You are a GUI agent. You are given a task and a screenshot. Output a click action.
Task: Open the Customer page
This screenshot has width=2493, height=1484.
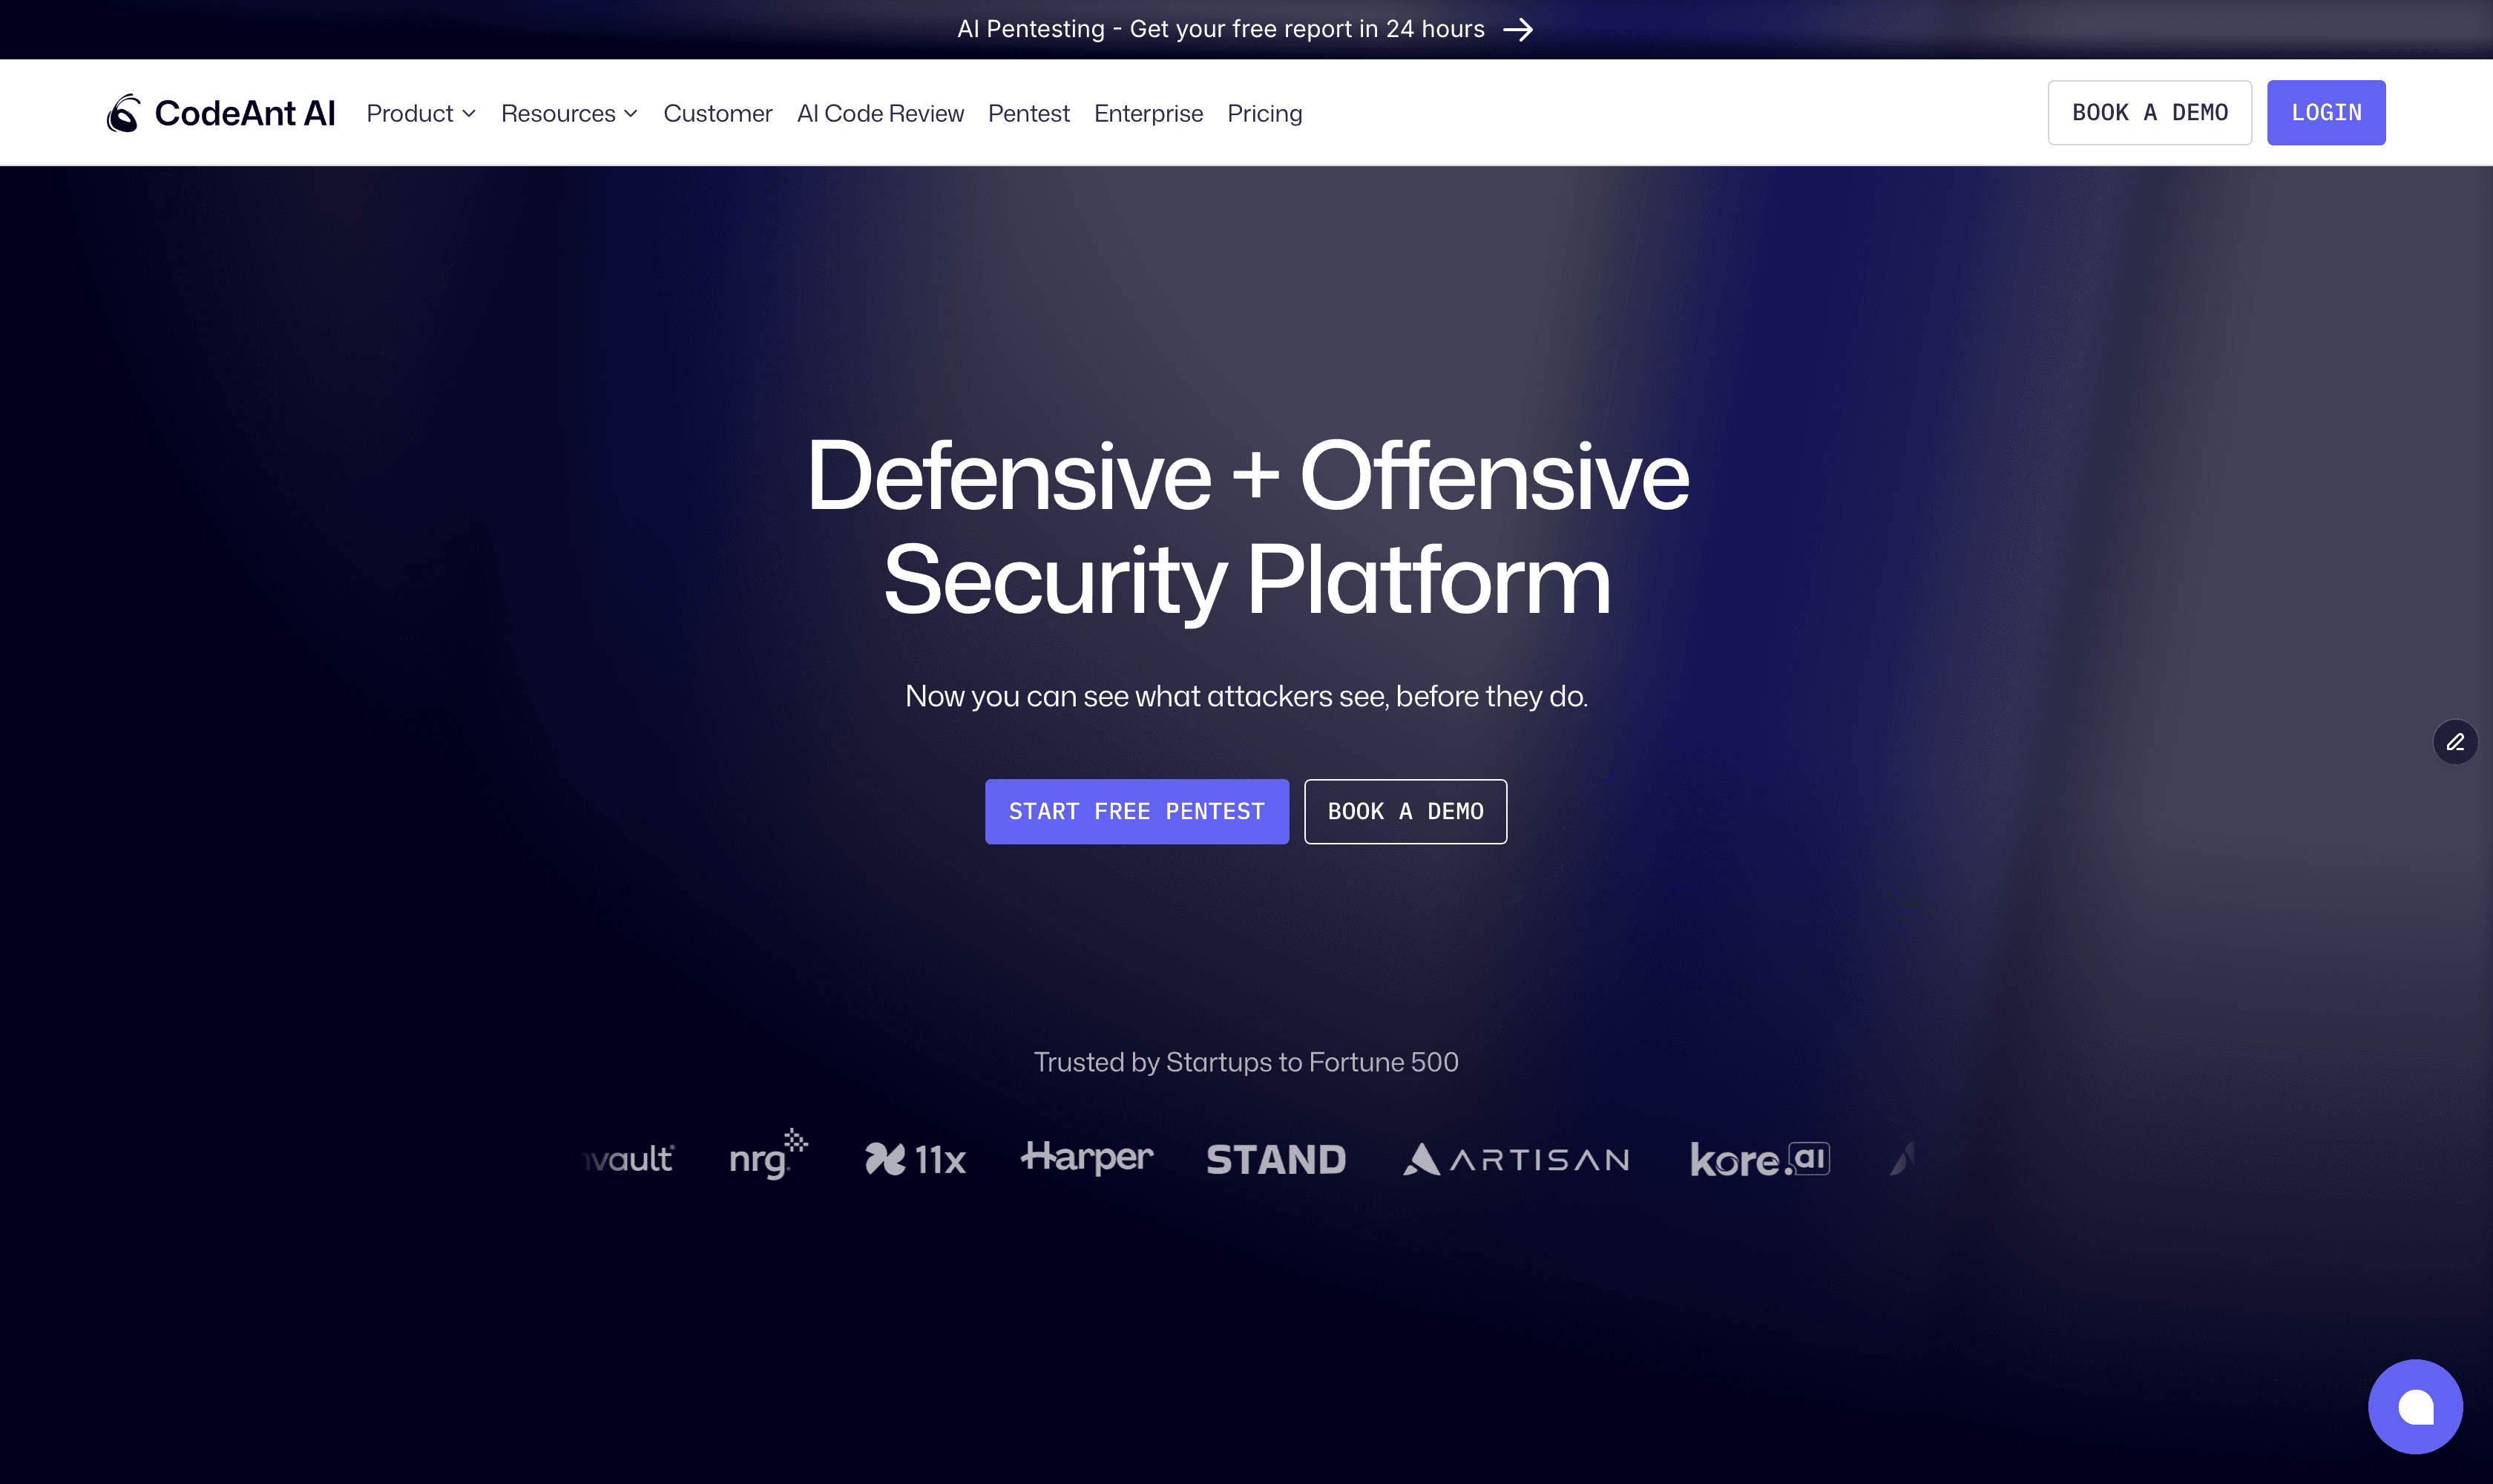point(718,113)
